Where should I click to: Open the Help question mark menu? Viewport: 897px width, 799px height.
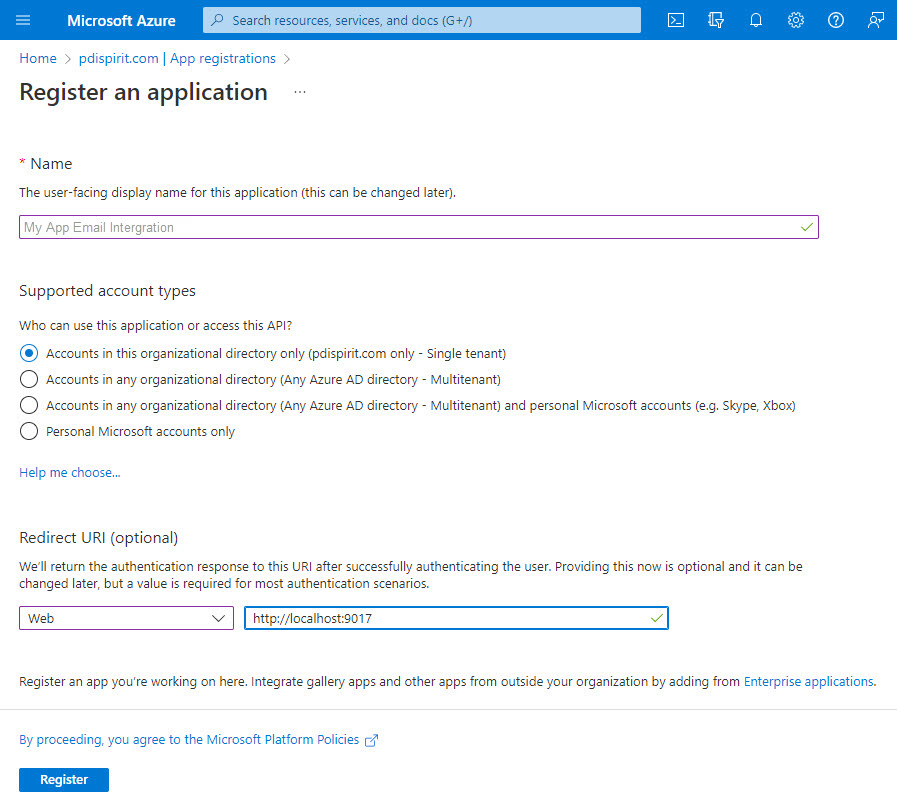tap(836, 21)
